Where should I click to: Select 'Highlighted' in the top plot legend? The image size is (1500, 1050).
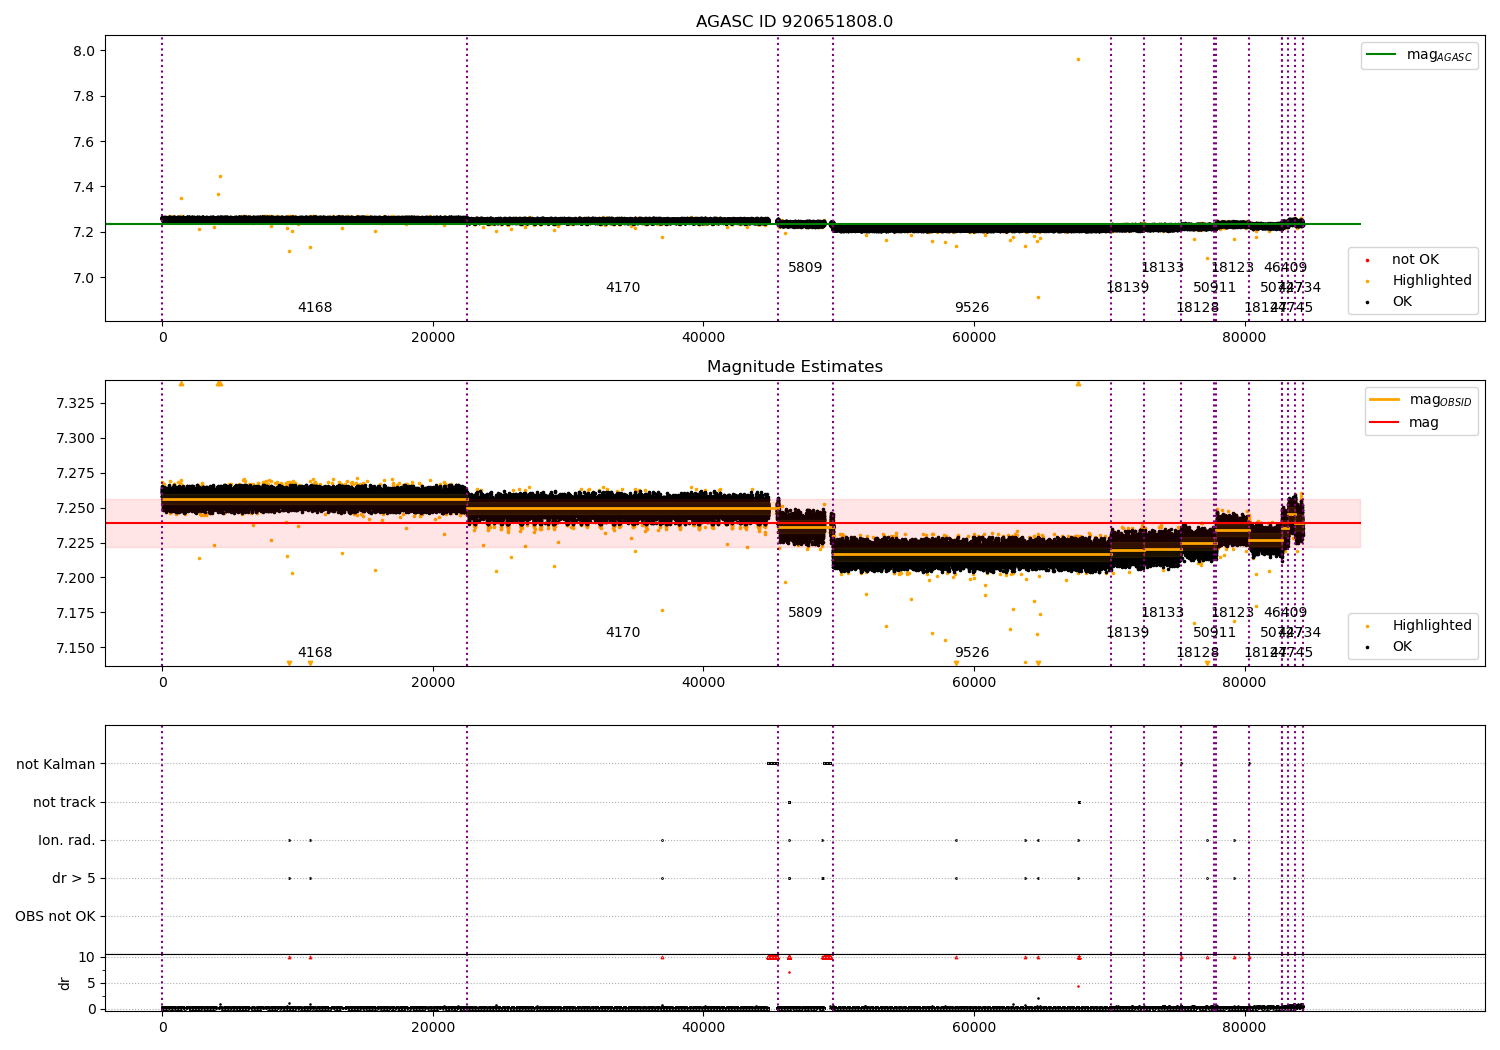point(1432,281)
